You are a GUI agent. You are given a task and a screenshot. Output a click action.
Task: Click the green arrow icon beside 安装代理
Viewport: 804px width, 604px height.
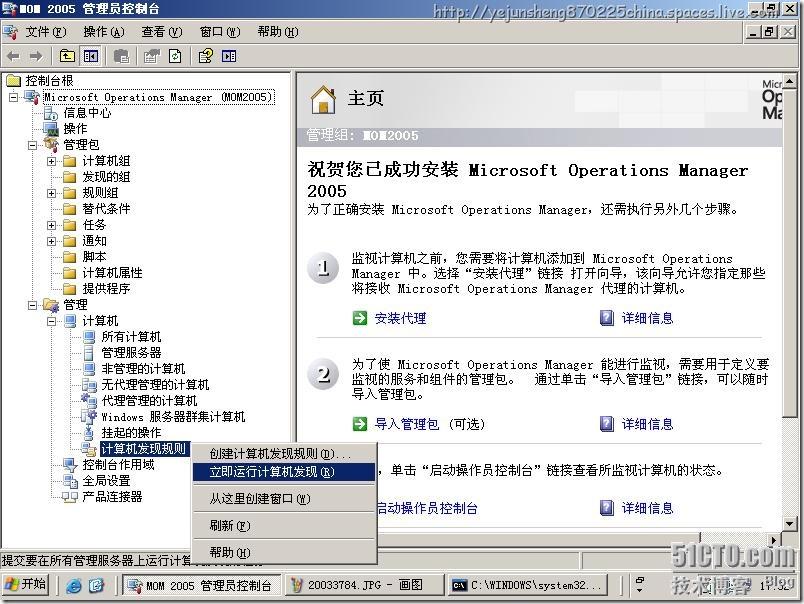point(360,318)
